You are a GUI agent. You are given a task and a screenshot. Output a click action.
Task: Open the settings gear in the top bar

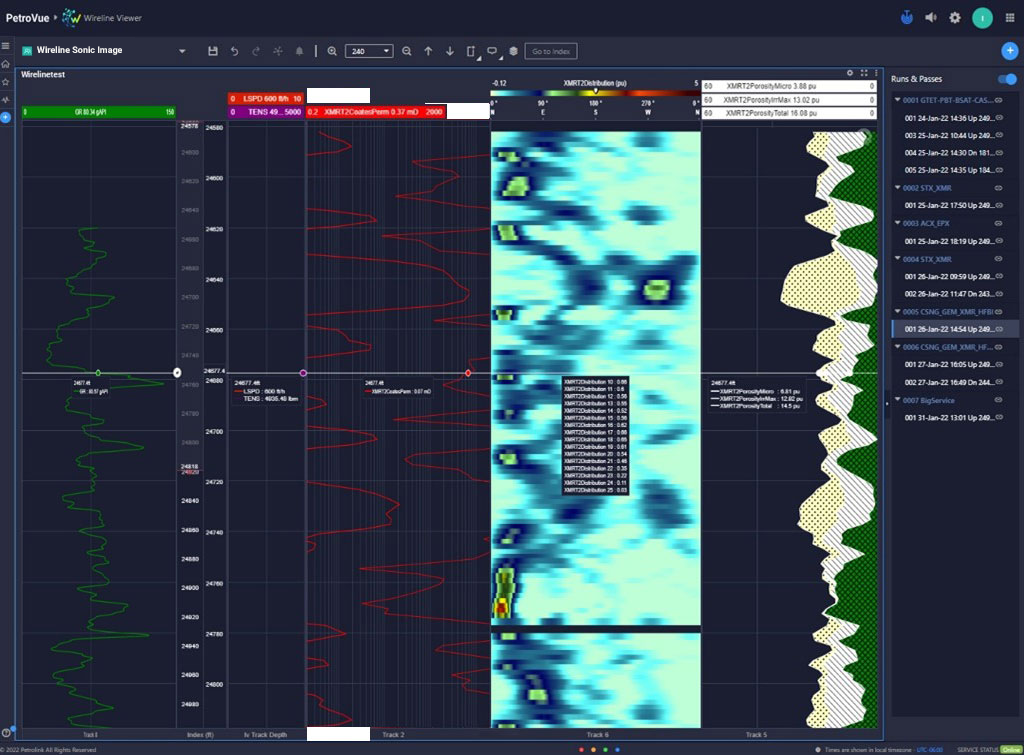[954, 17]
